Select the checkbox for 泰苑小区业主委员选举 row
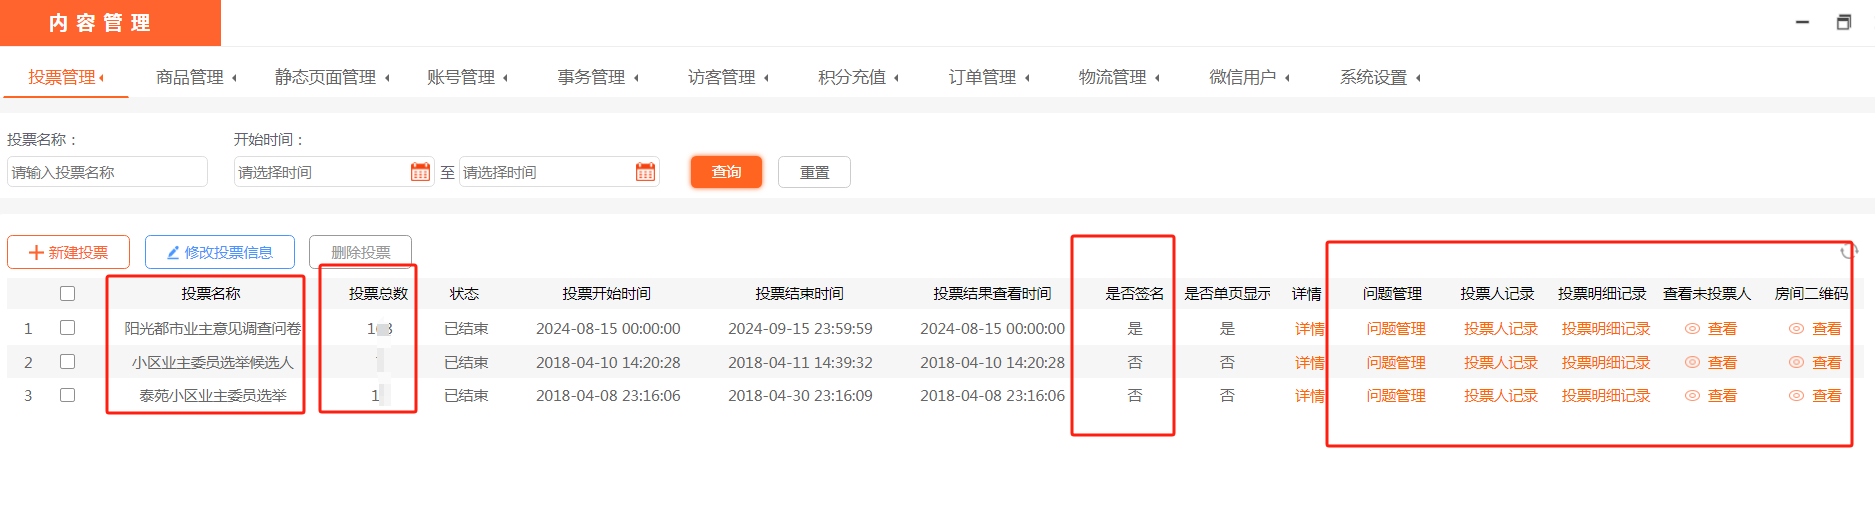Viewport: 1875px width, 524px height. [x=67, y=395]
